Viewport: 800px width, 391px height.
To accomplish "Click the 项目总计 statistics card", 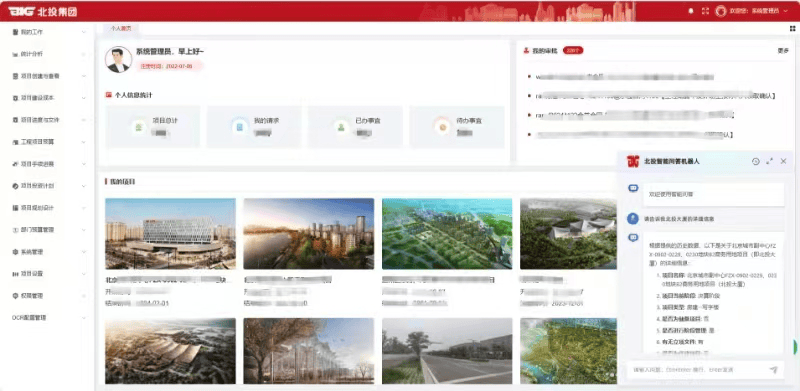I will 153,127.
